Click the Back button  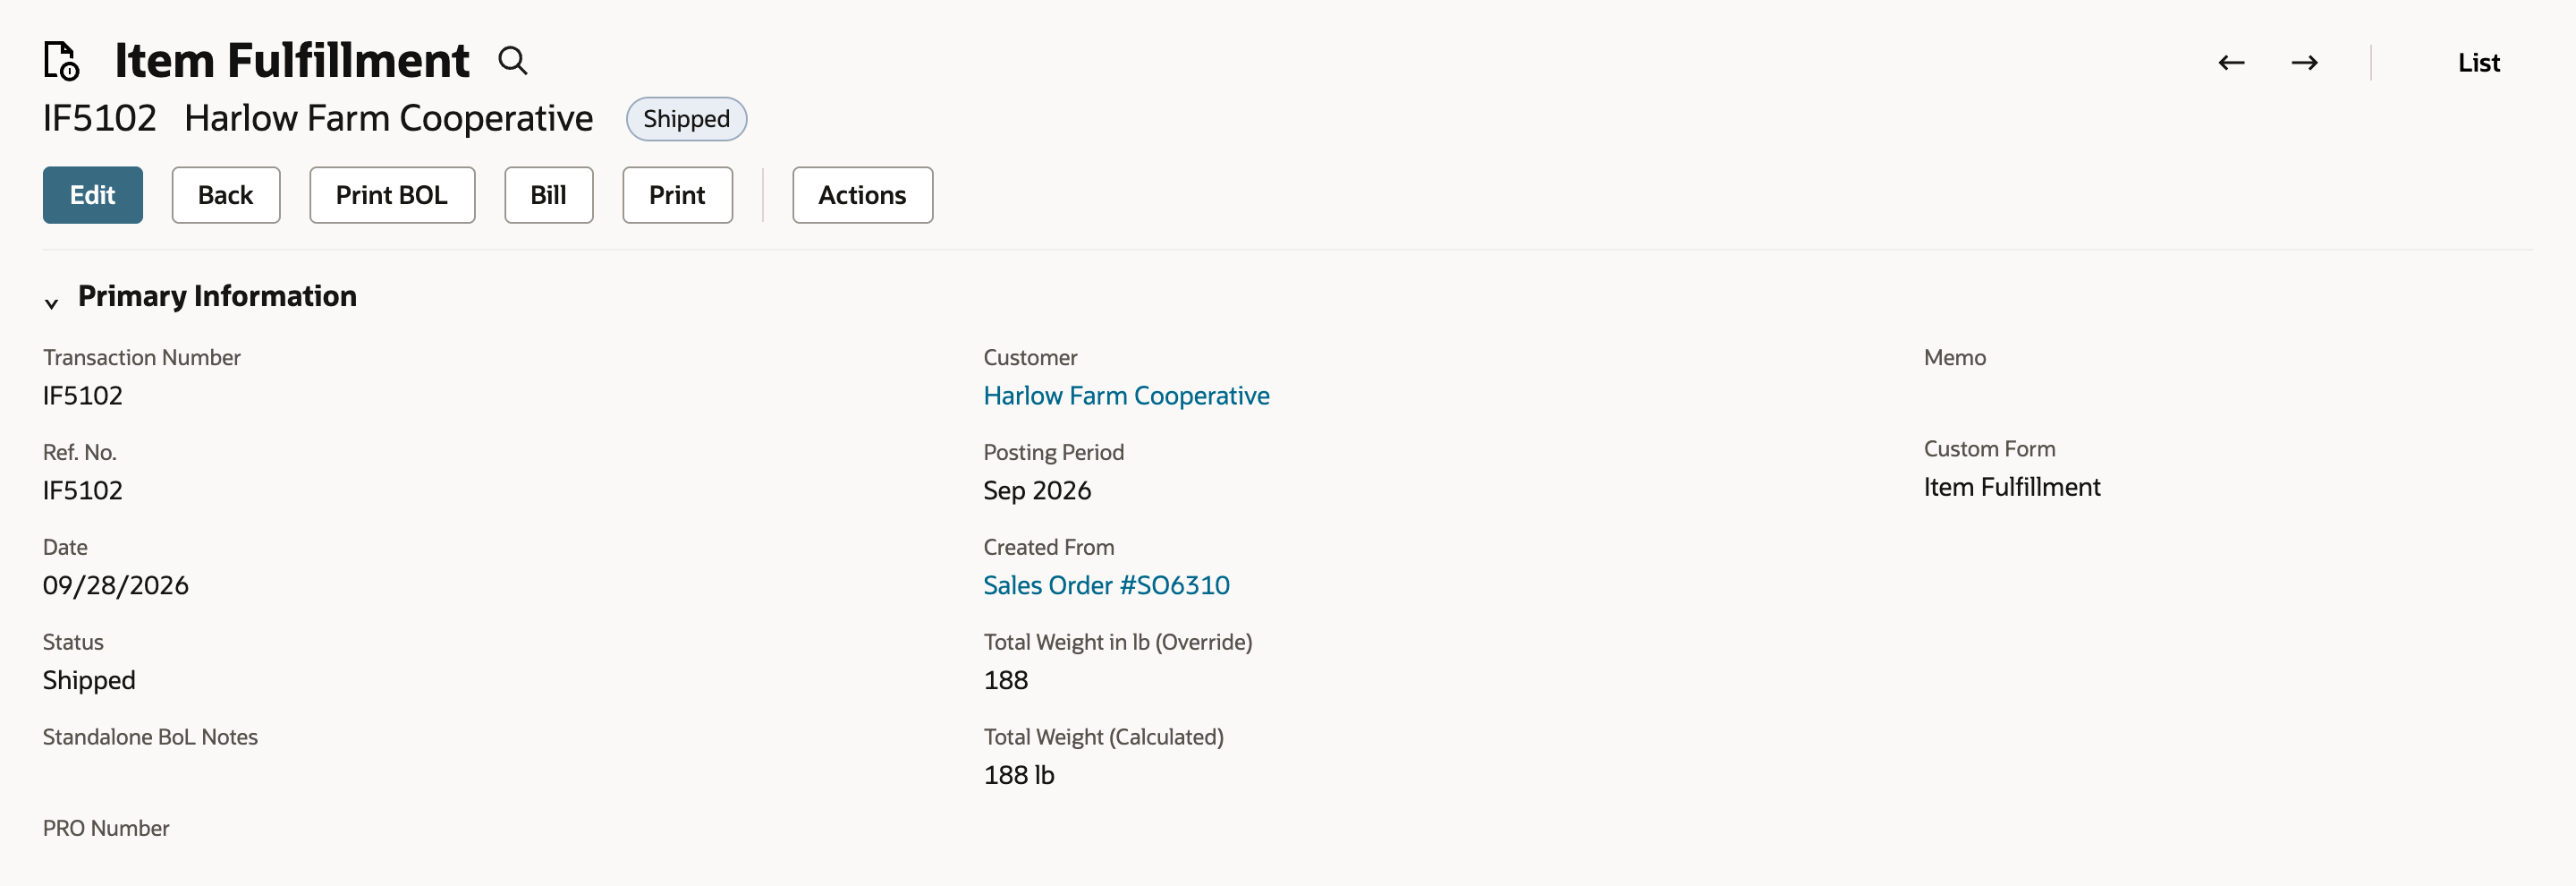pyautogui.click(x=226, y=195)
